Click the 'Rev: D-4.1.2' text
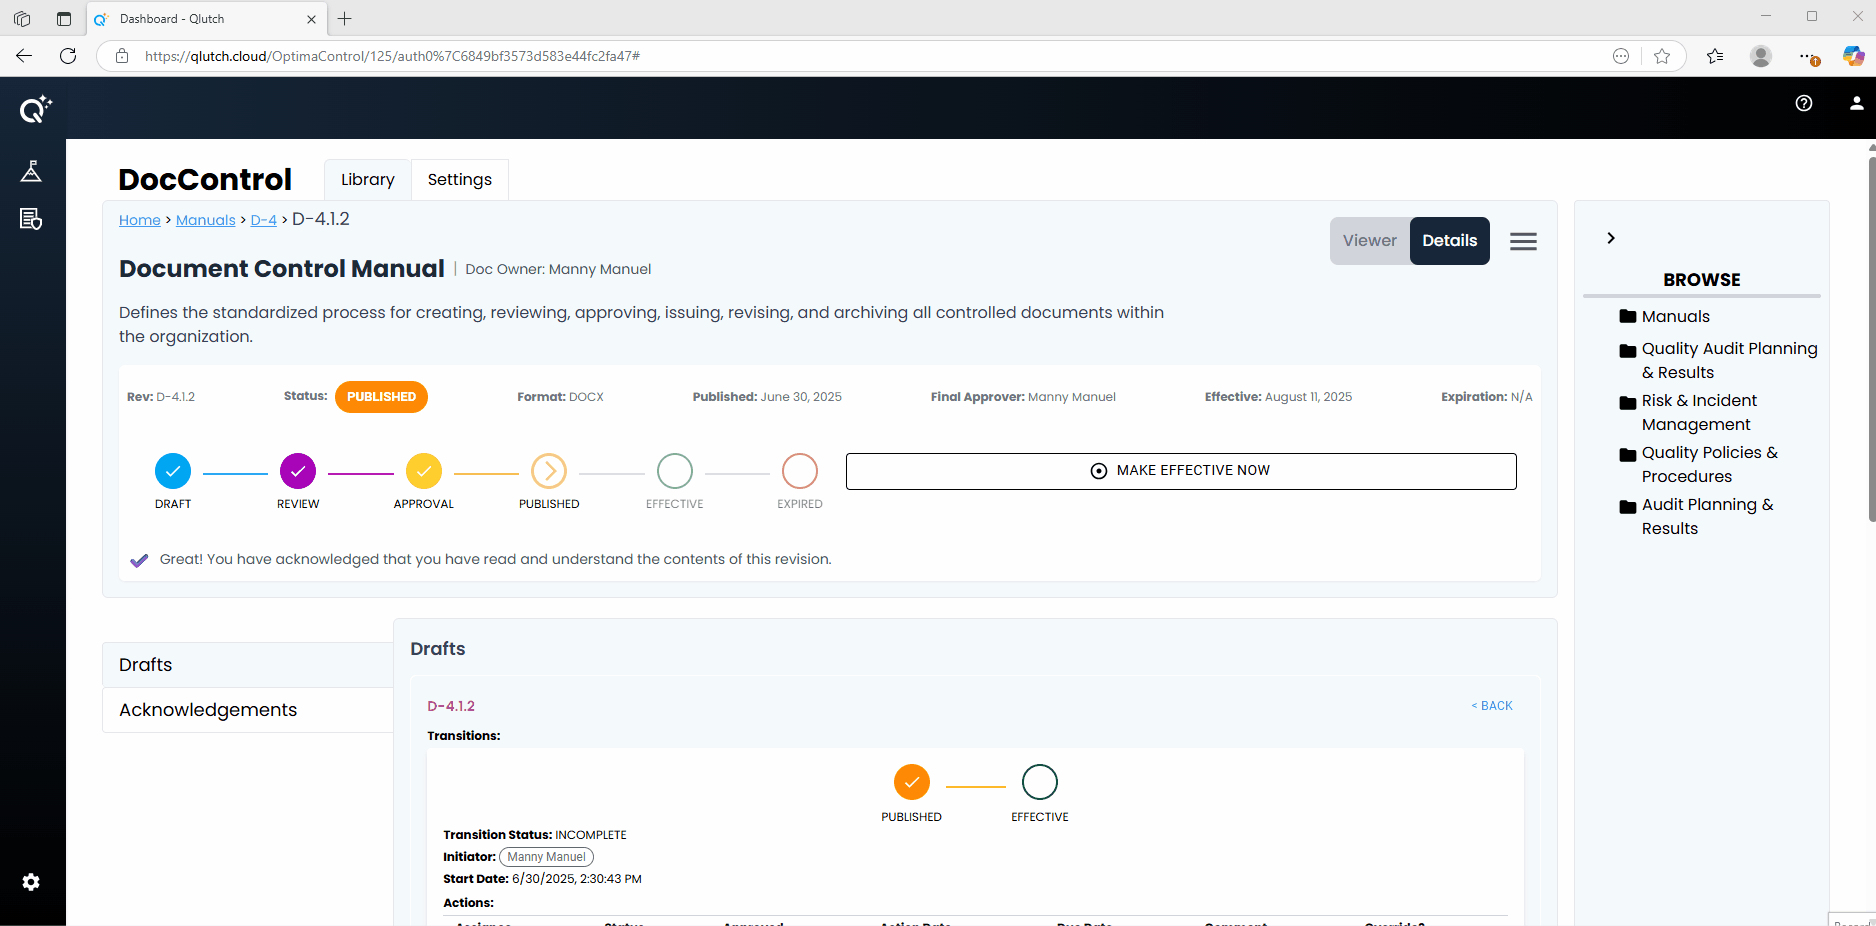The image size is (1876, 926). click(161, 397)
